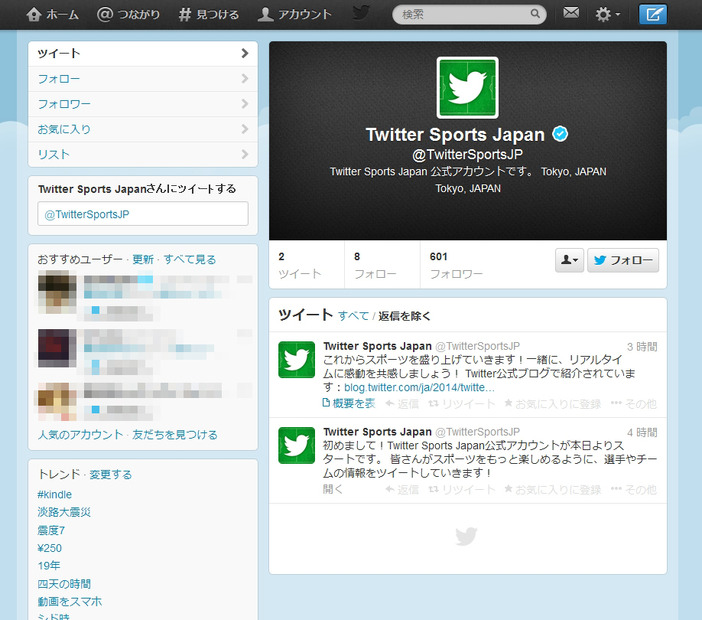Open the 19年 trend
The image size is (702, 620).
tap(49, 566)
